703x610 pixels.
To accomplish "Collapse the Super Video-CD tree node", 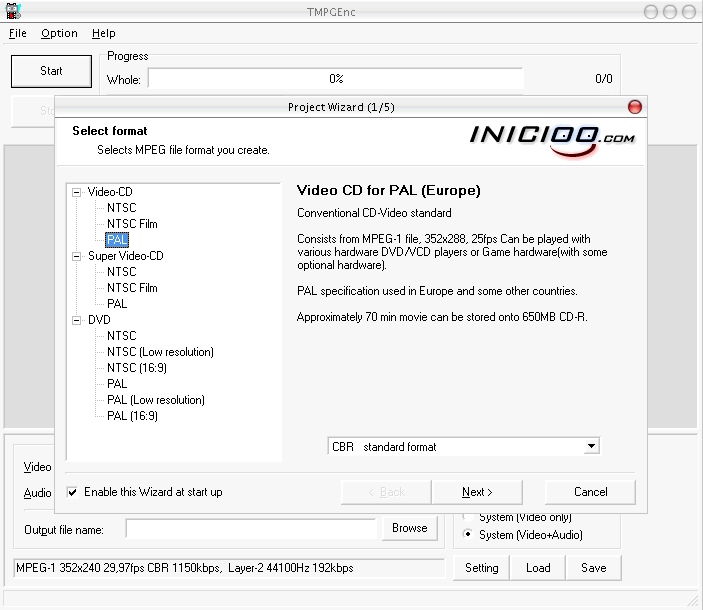I will (x=77, y=256).
